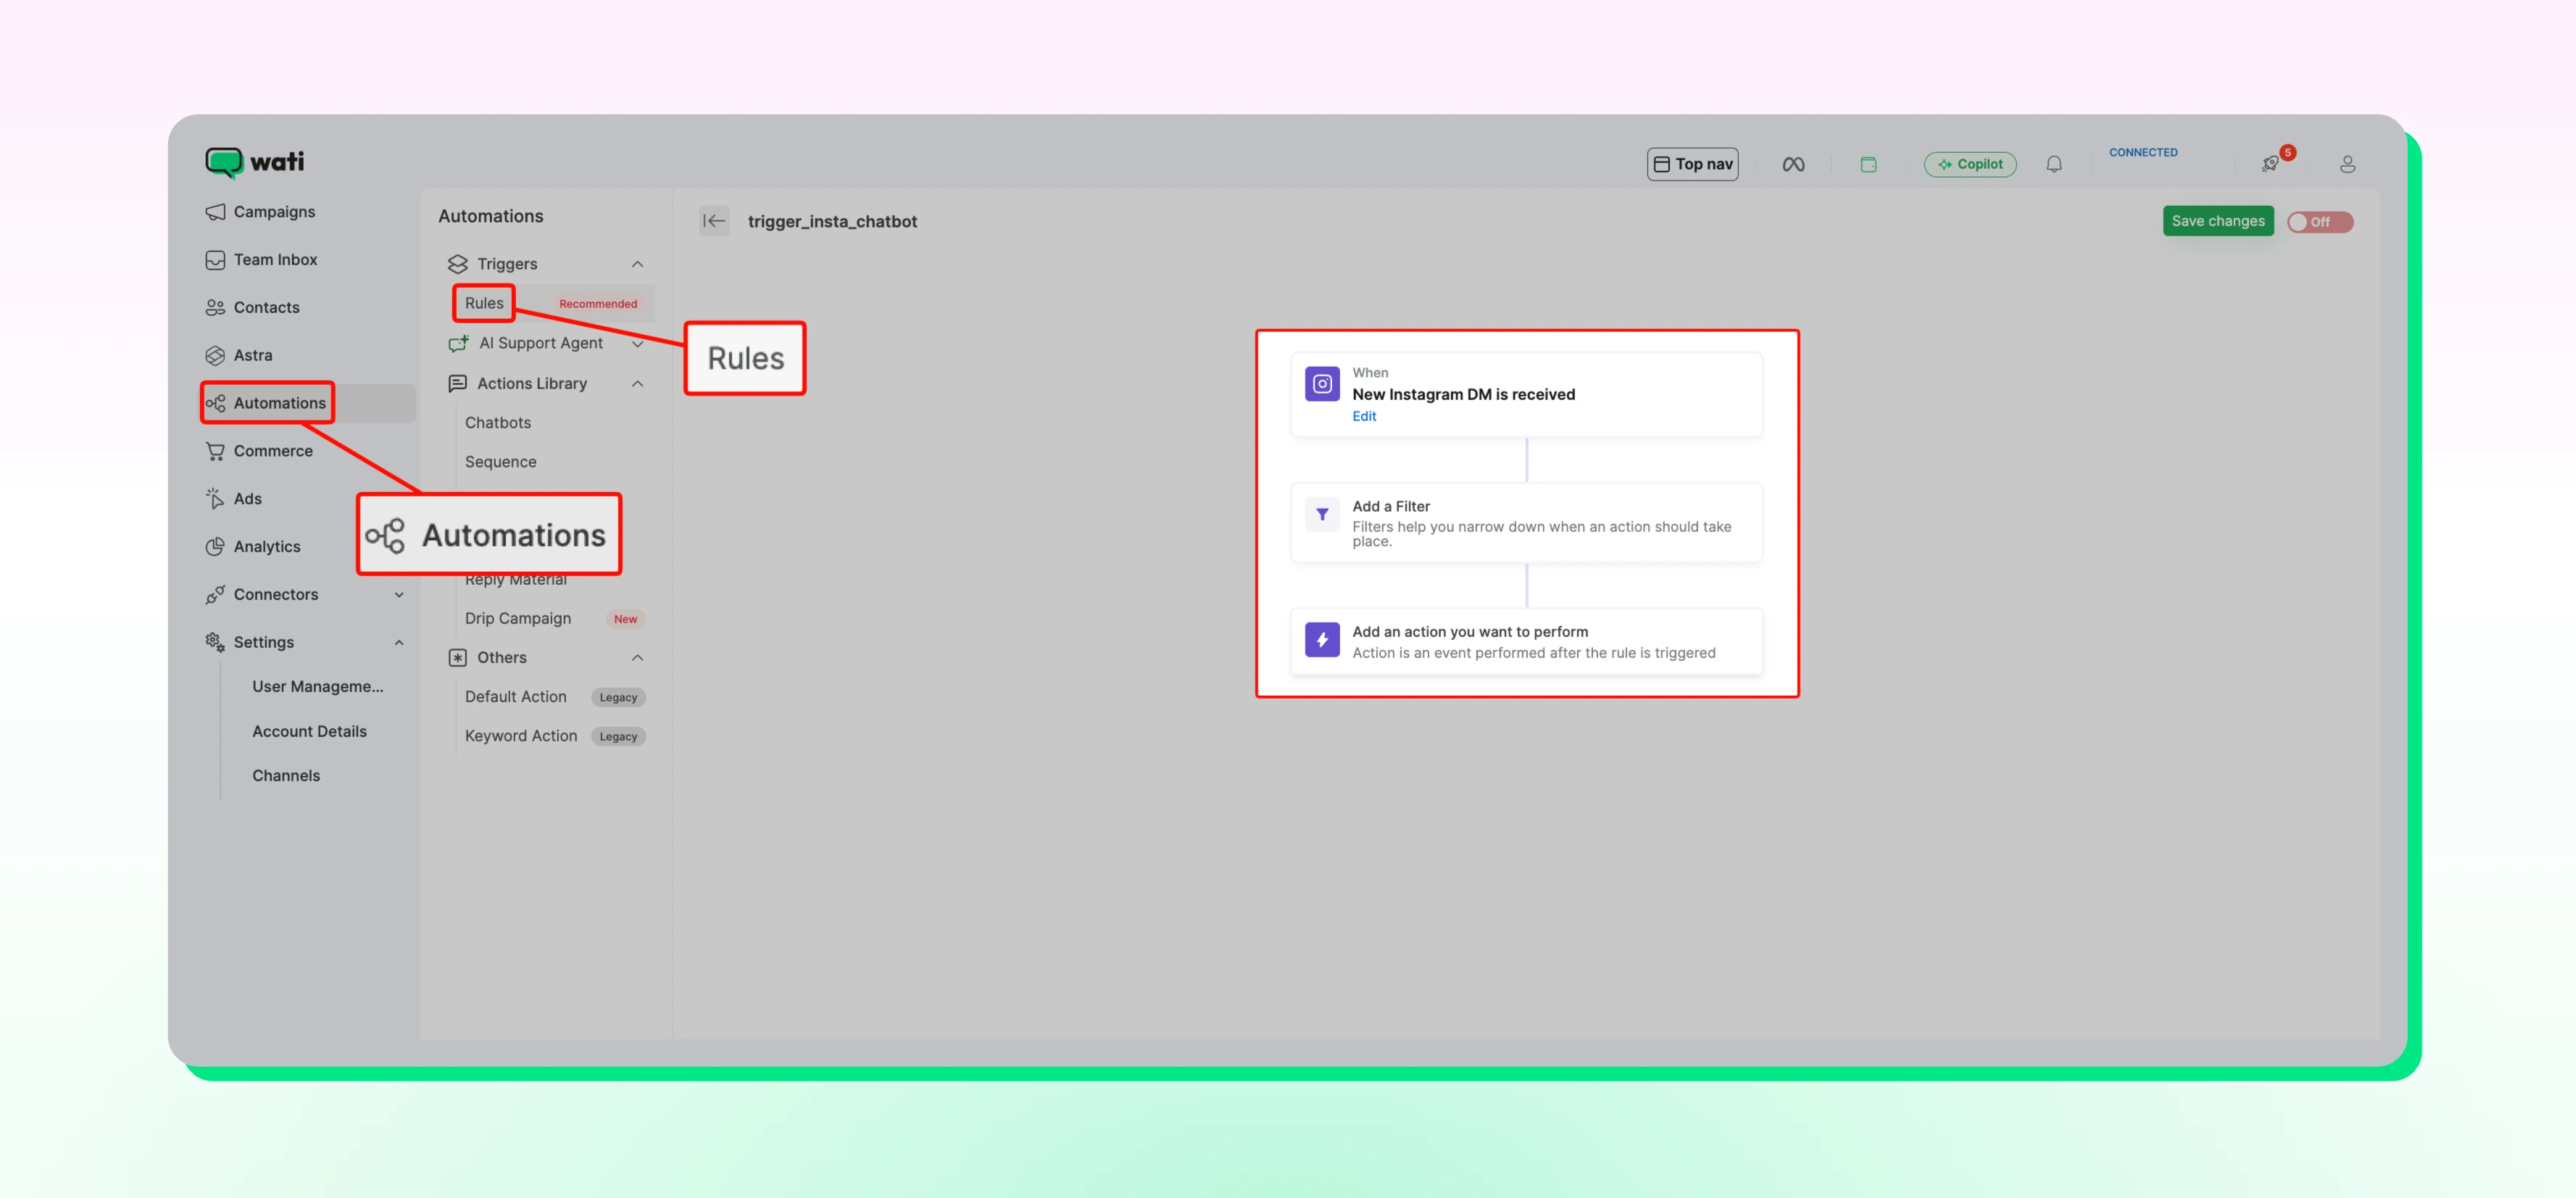Click rocket updates icon with badge

click(x=2271, y=163)
